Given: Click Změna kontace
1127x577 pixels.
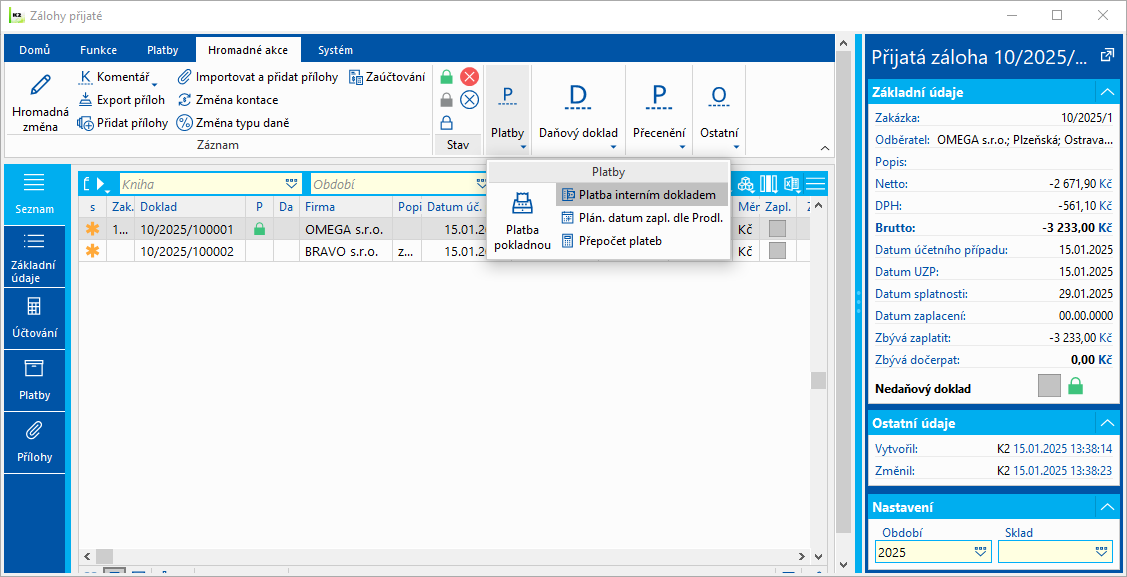Looking at the screenshot, I should (228, 100).
